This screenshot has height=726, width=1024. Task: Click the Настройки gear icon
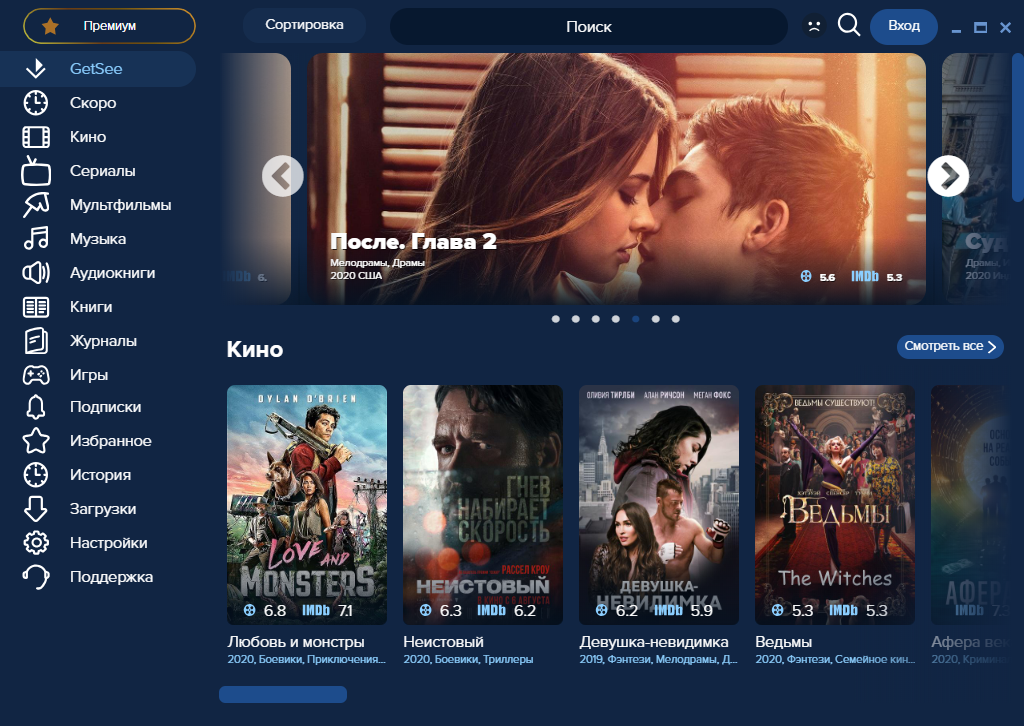(x=36, y=543)
